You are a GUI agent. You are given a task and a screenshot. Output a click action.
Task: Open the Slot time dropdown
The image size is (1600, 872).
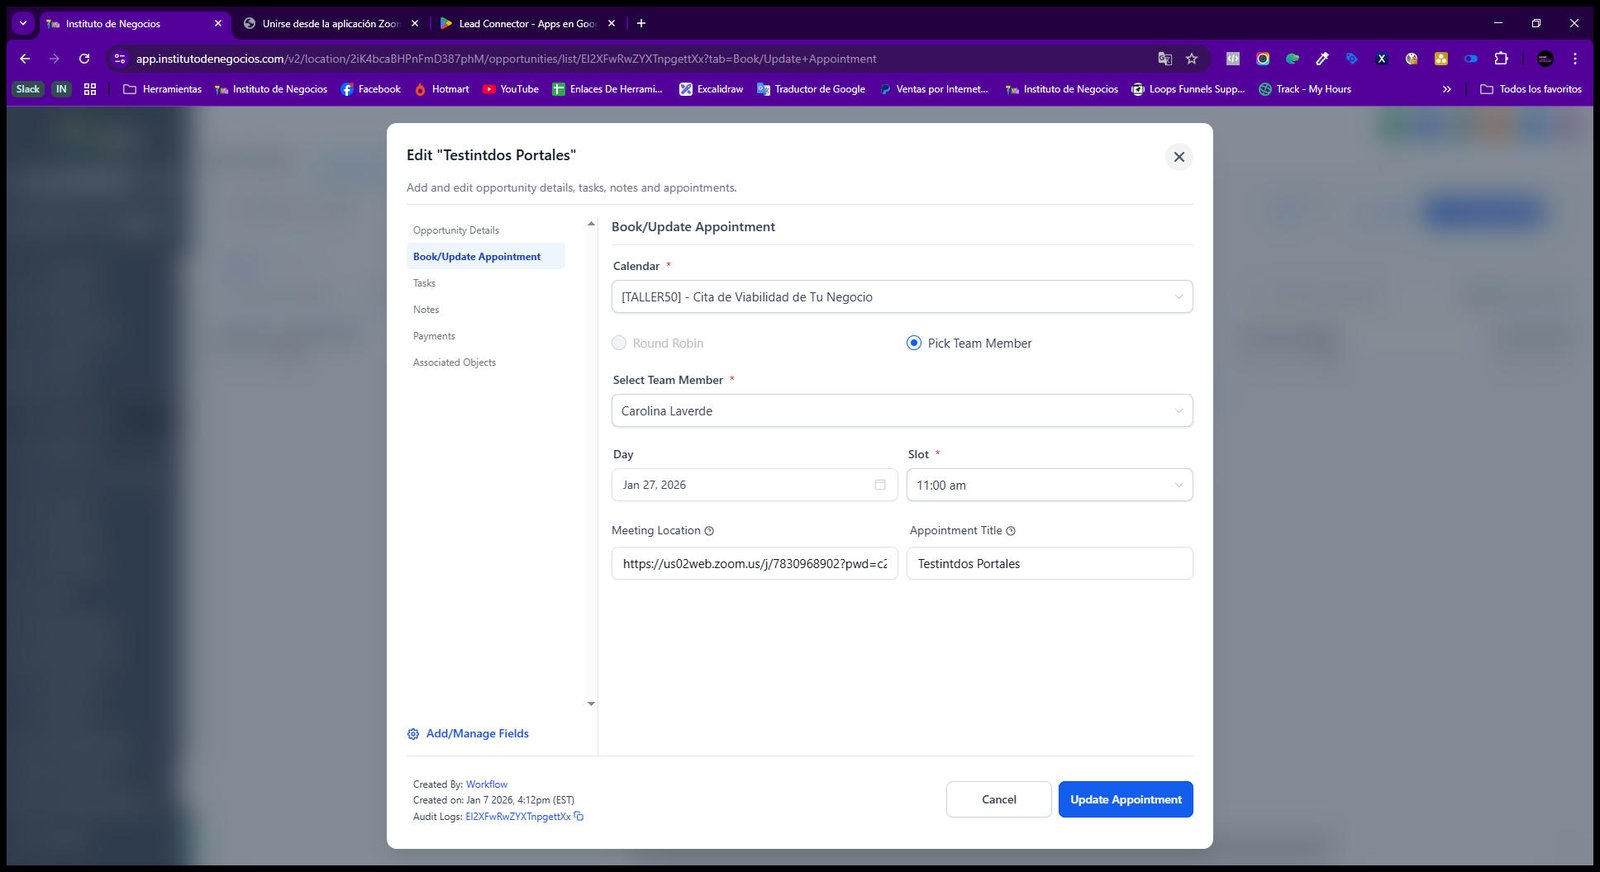click(1049, 485)
